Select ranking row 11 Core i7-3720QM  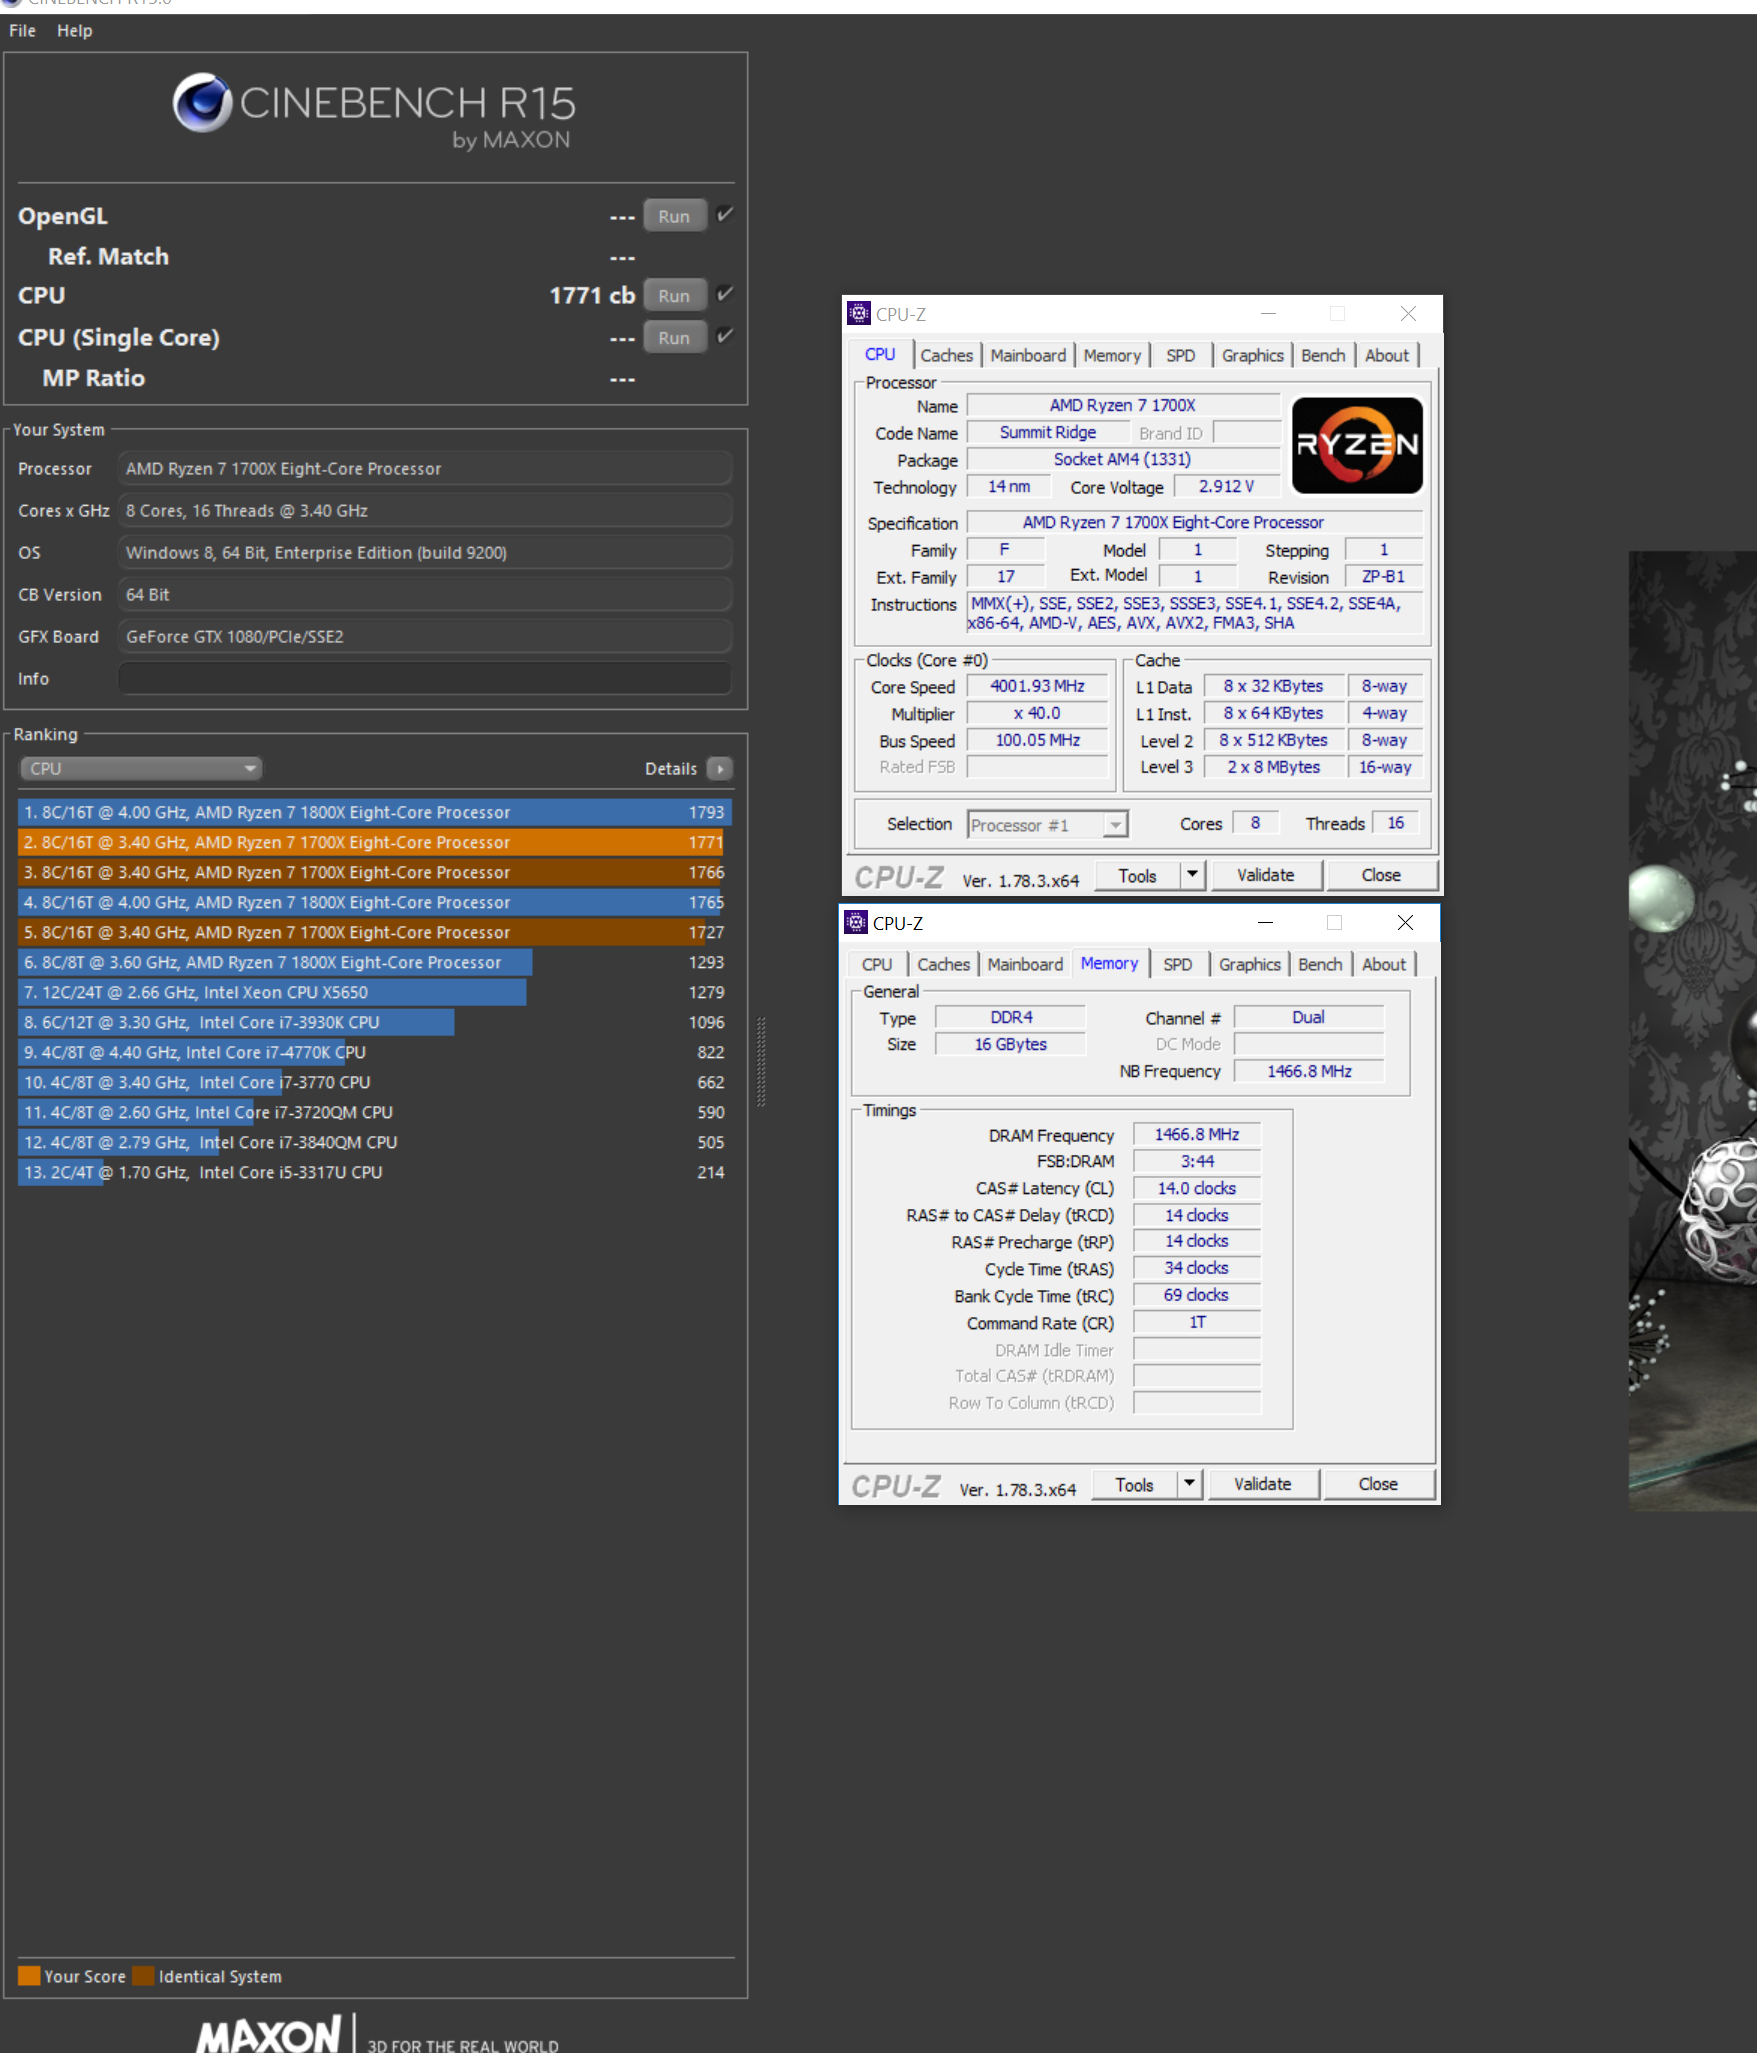(x=374, y=1112)
